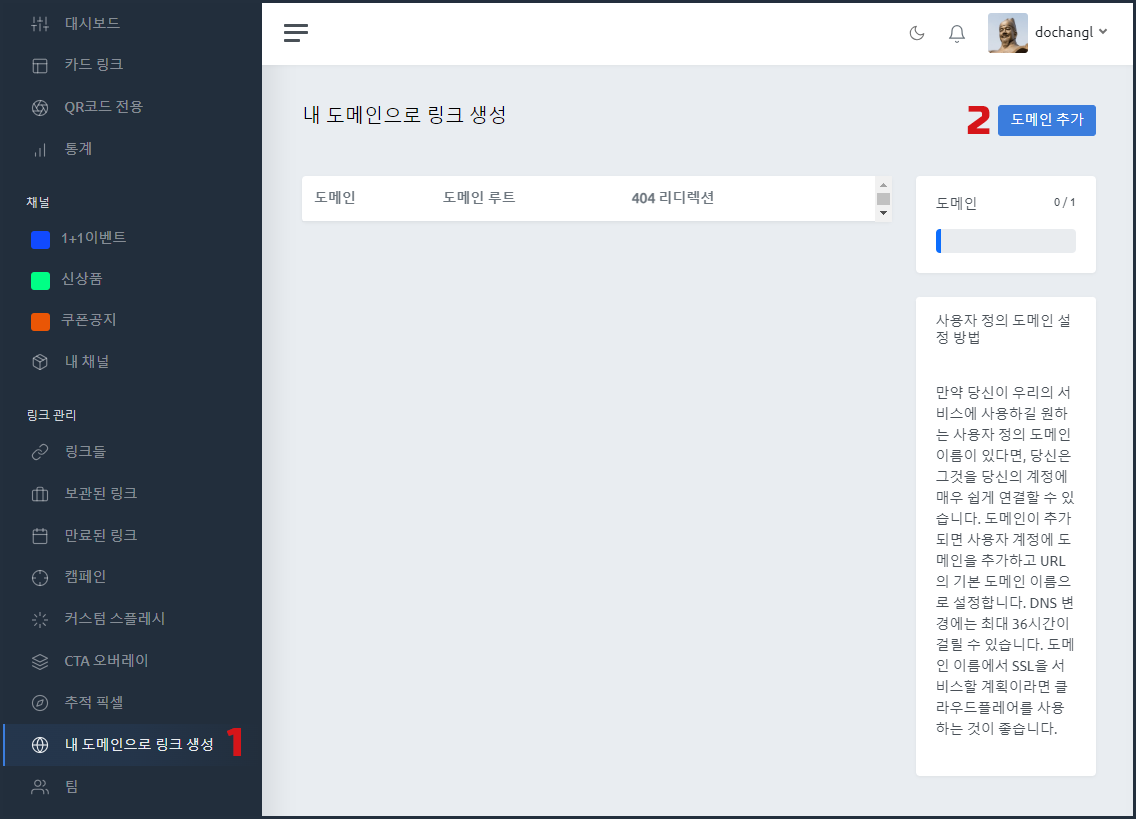The width and height of the screenshot is (1136, 819).
Task: Click the 대시보드 sliders icon
Action: click(40, 24)
